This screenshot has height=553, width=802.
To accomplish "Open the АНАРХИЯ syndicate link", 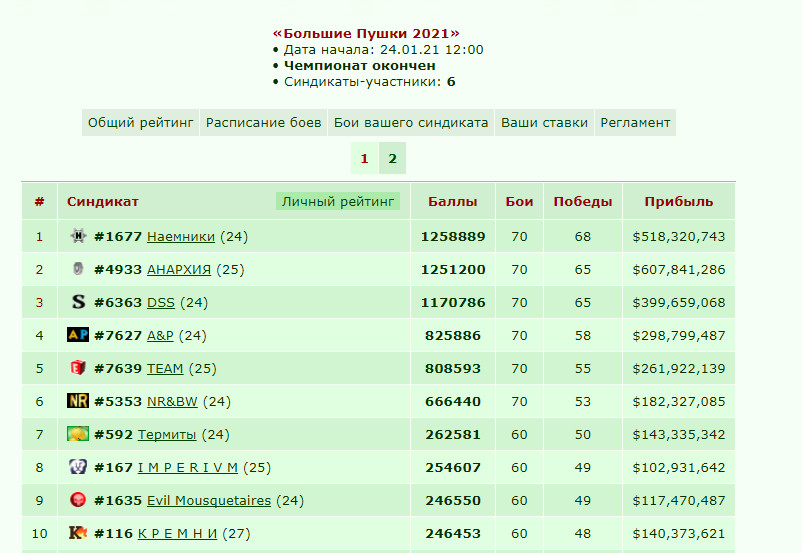I will [x=179, y=270].
